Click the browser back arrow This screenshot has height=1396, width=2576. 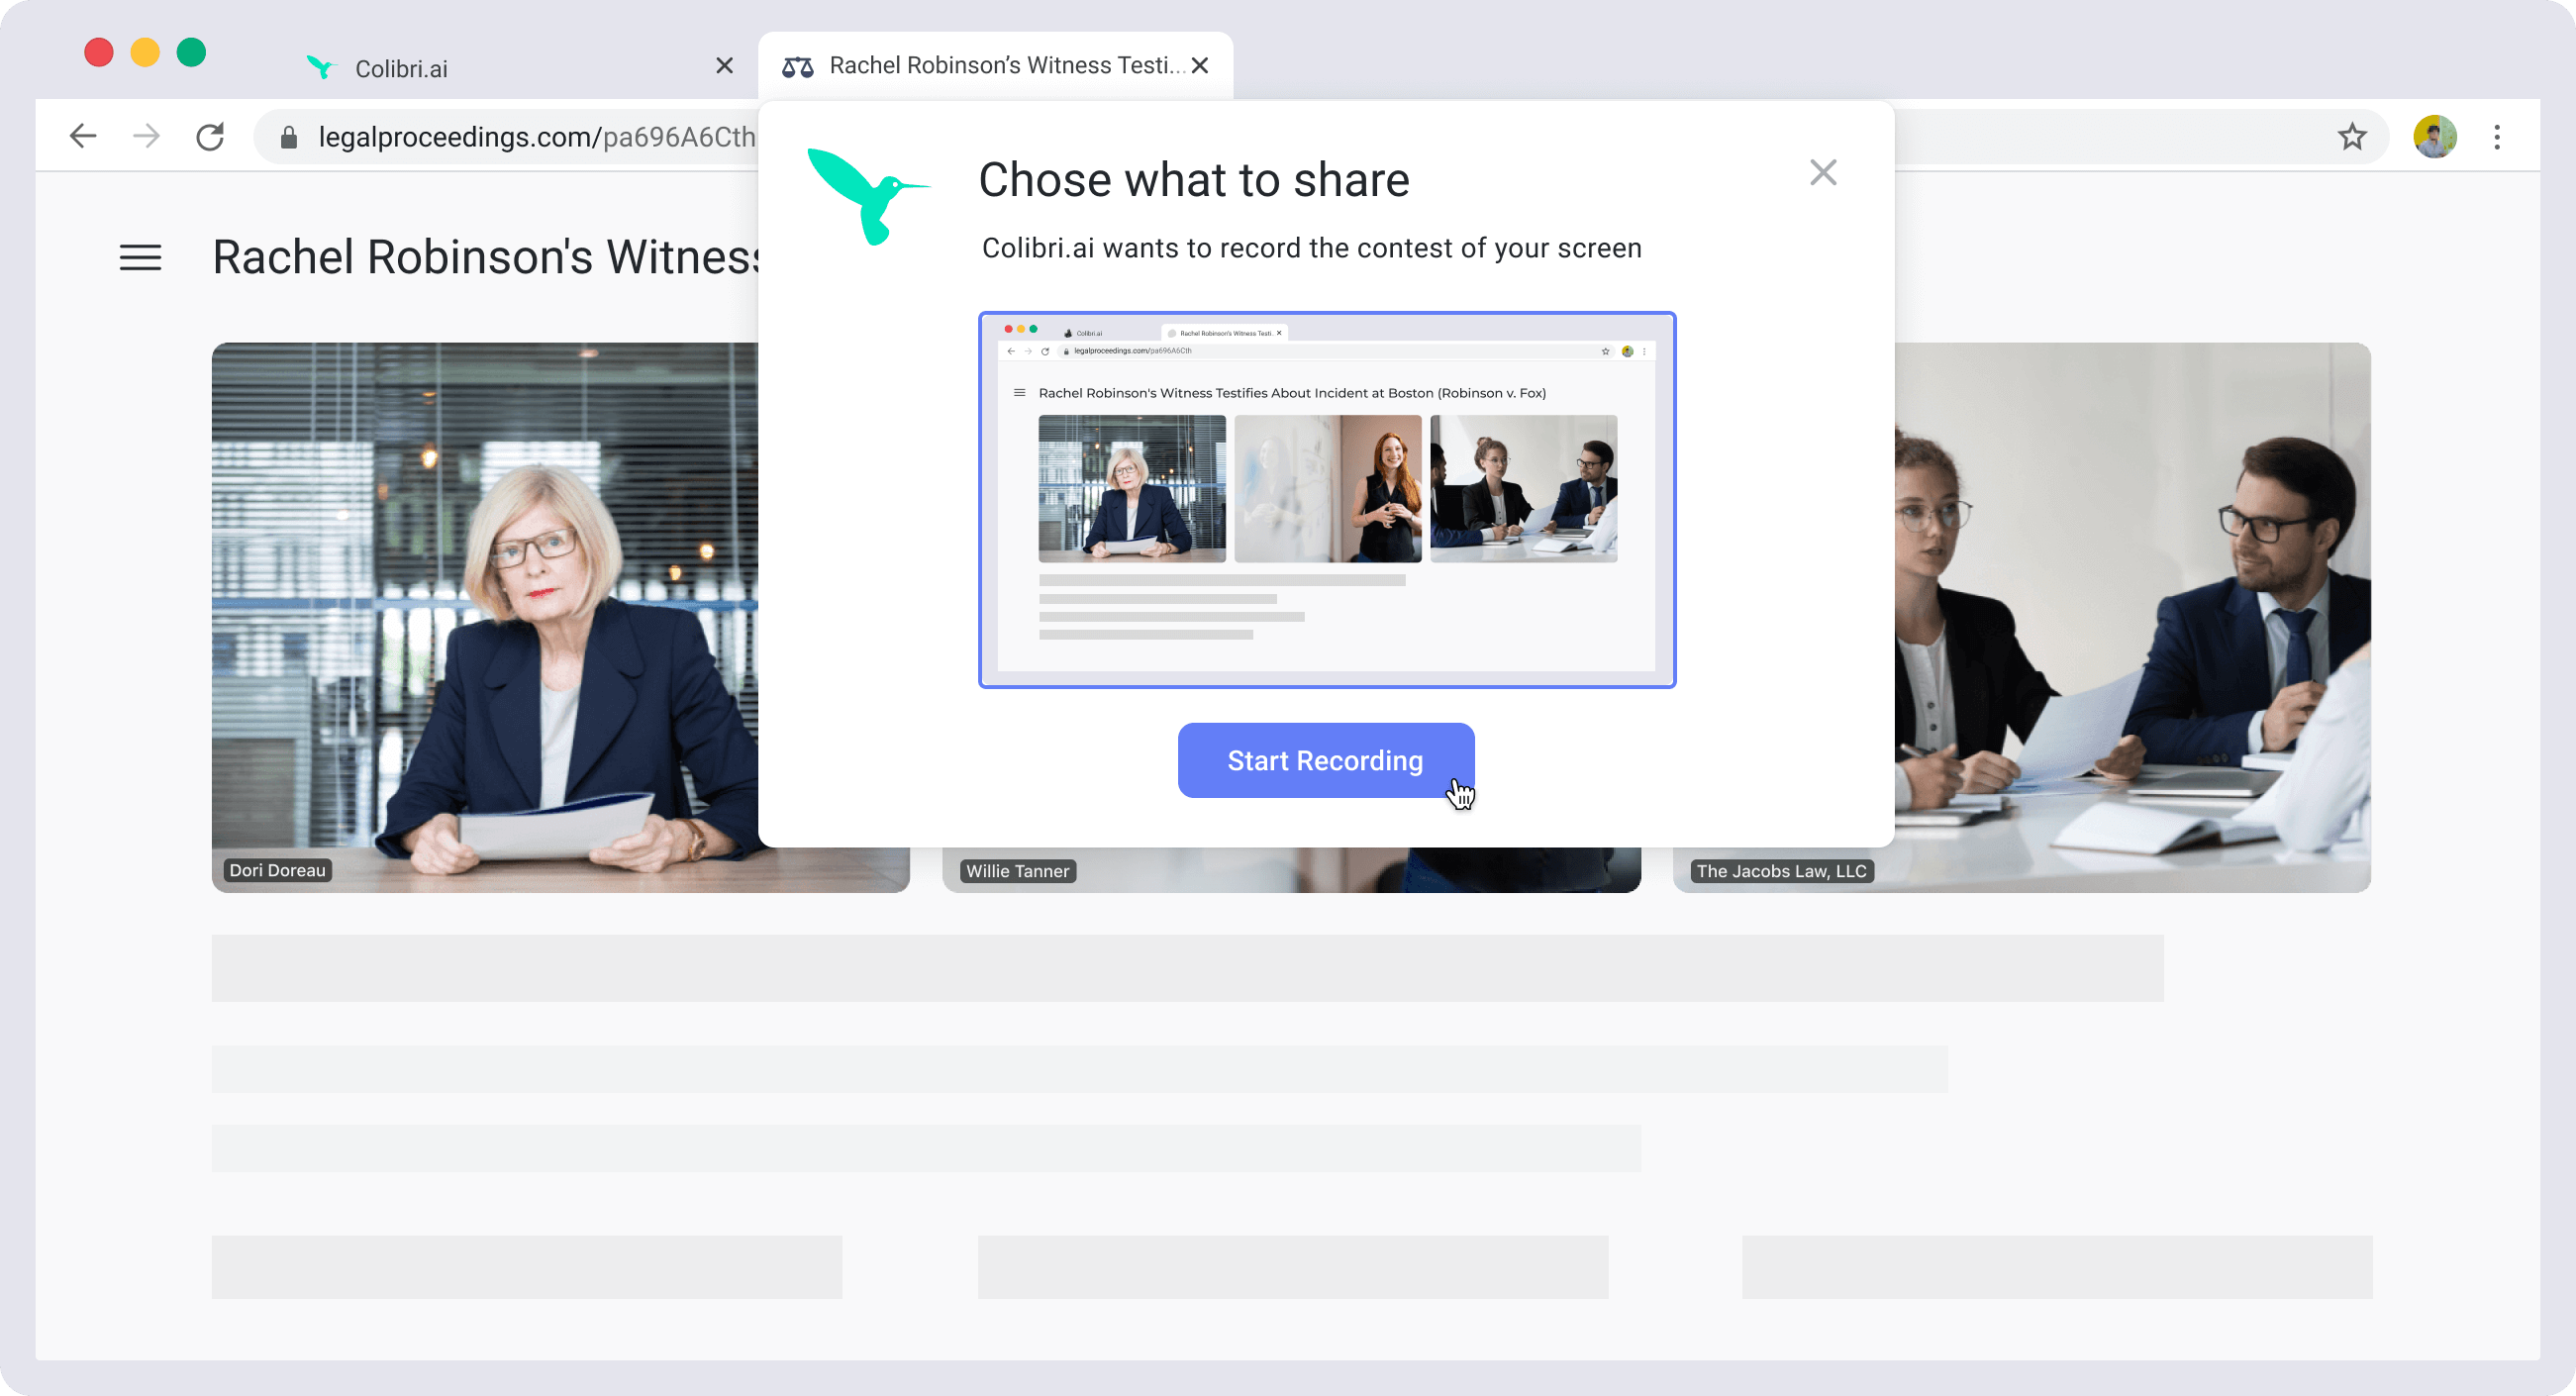pyautogui.click(x=83, y=136)
